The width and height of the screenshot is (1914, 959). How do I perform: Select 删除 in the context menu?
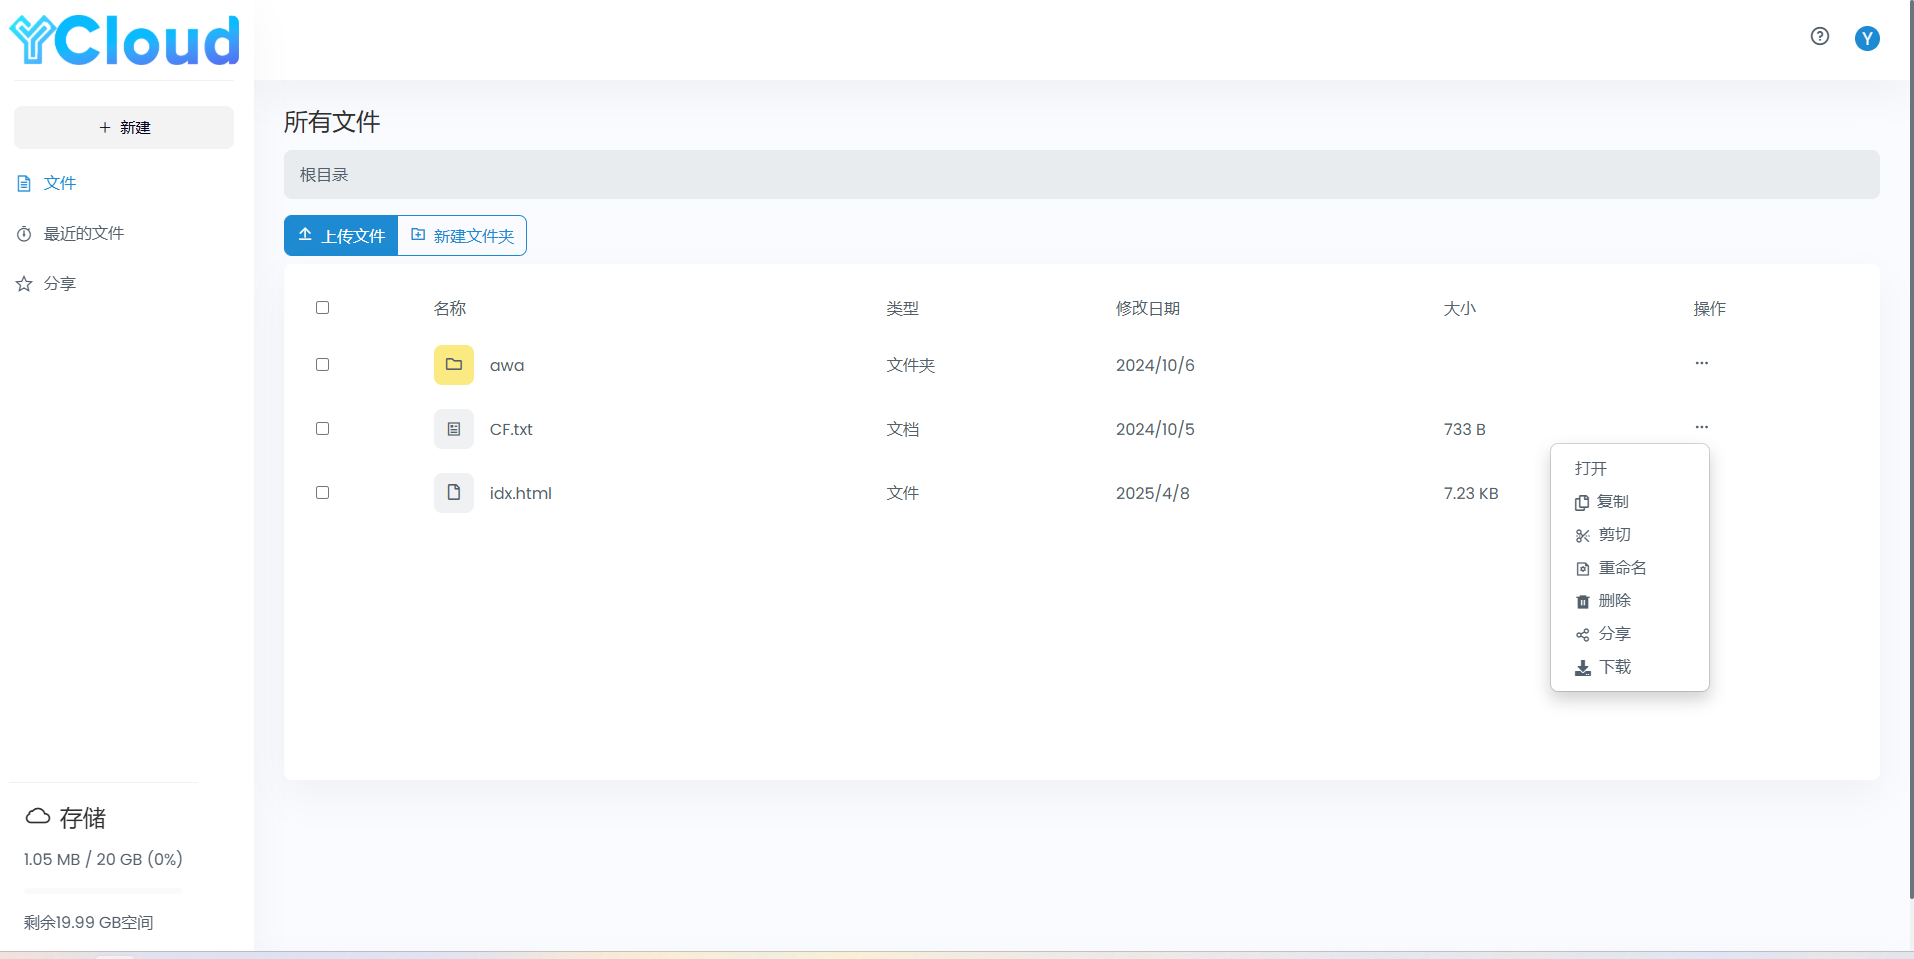(x=1613, y=601)
